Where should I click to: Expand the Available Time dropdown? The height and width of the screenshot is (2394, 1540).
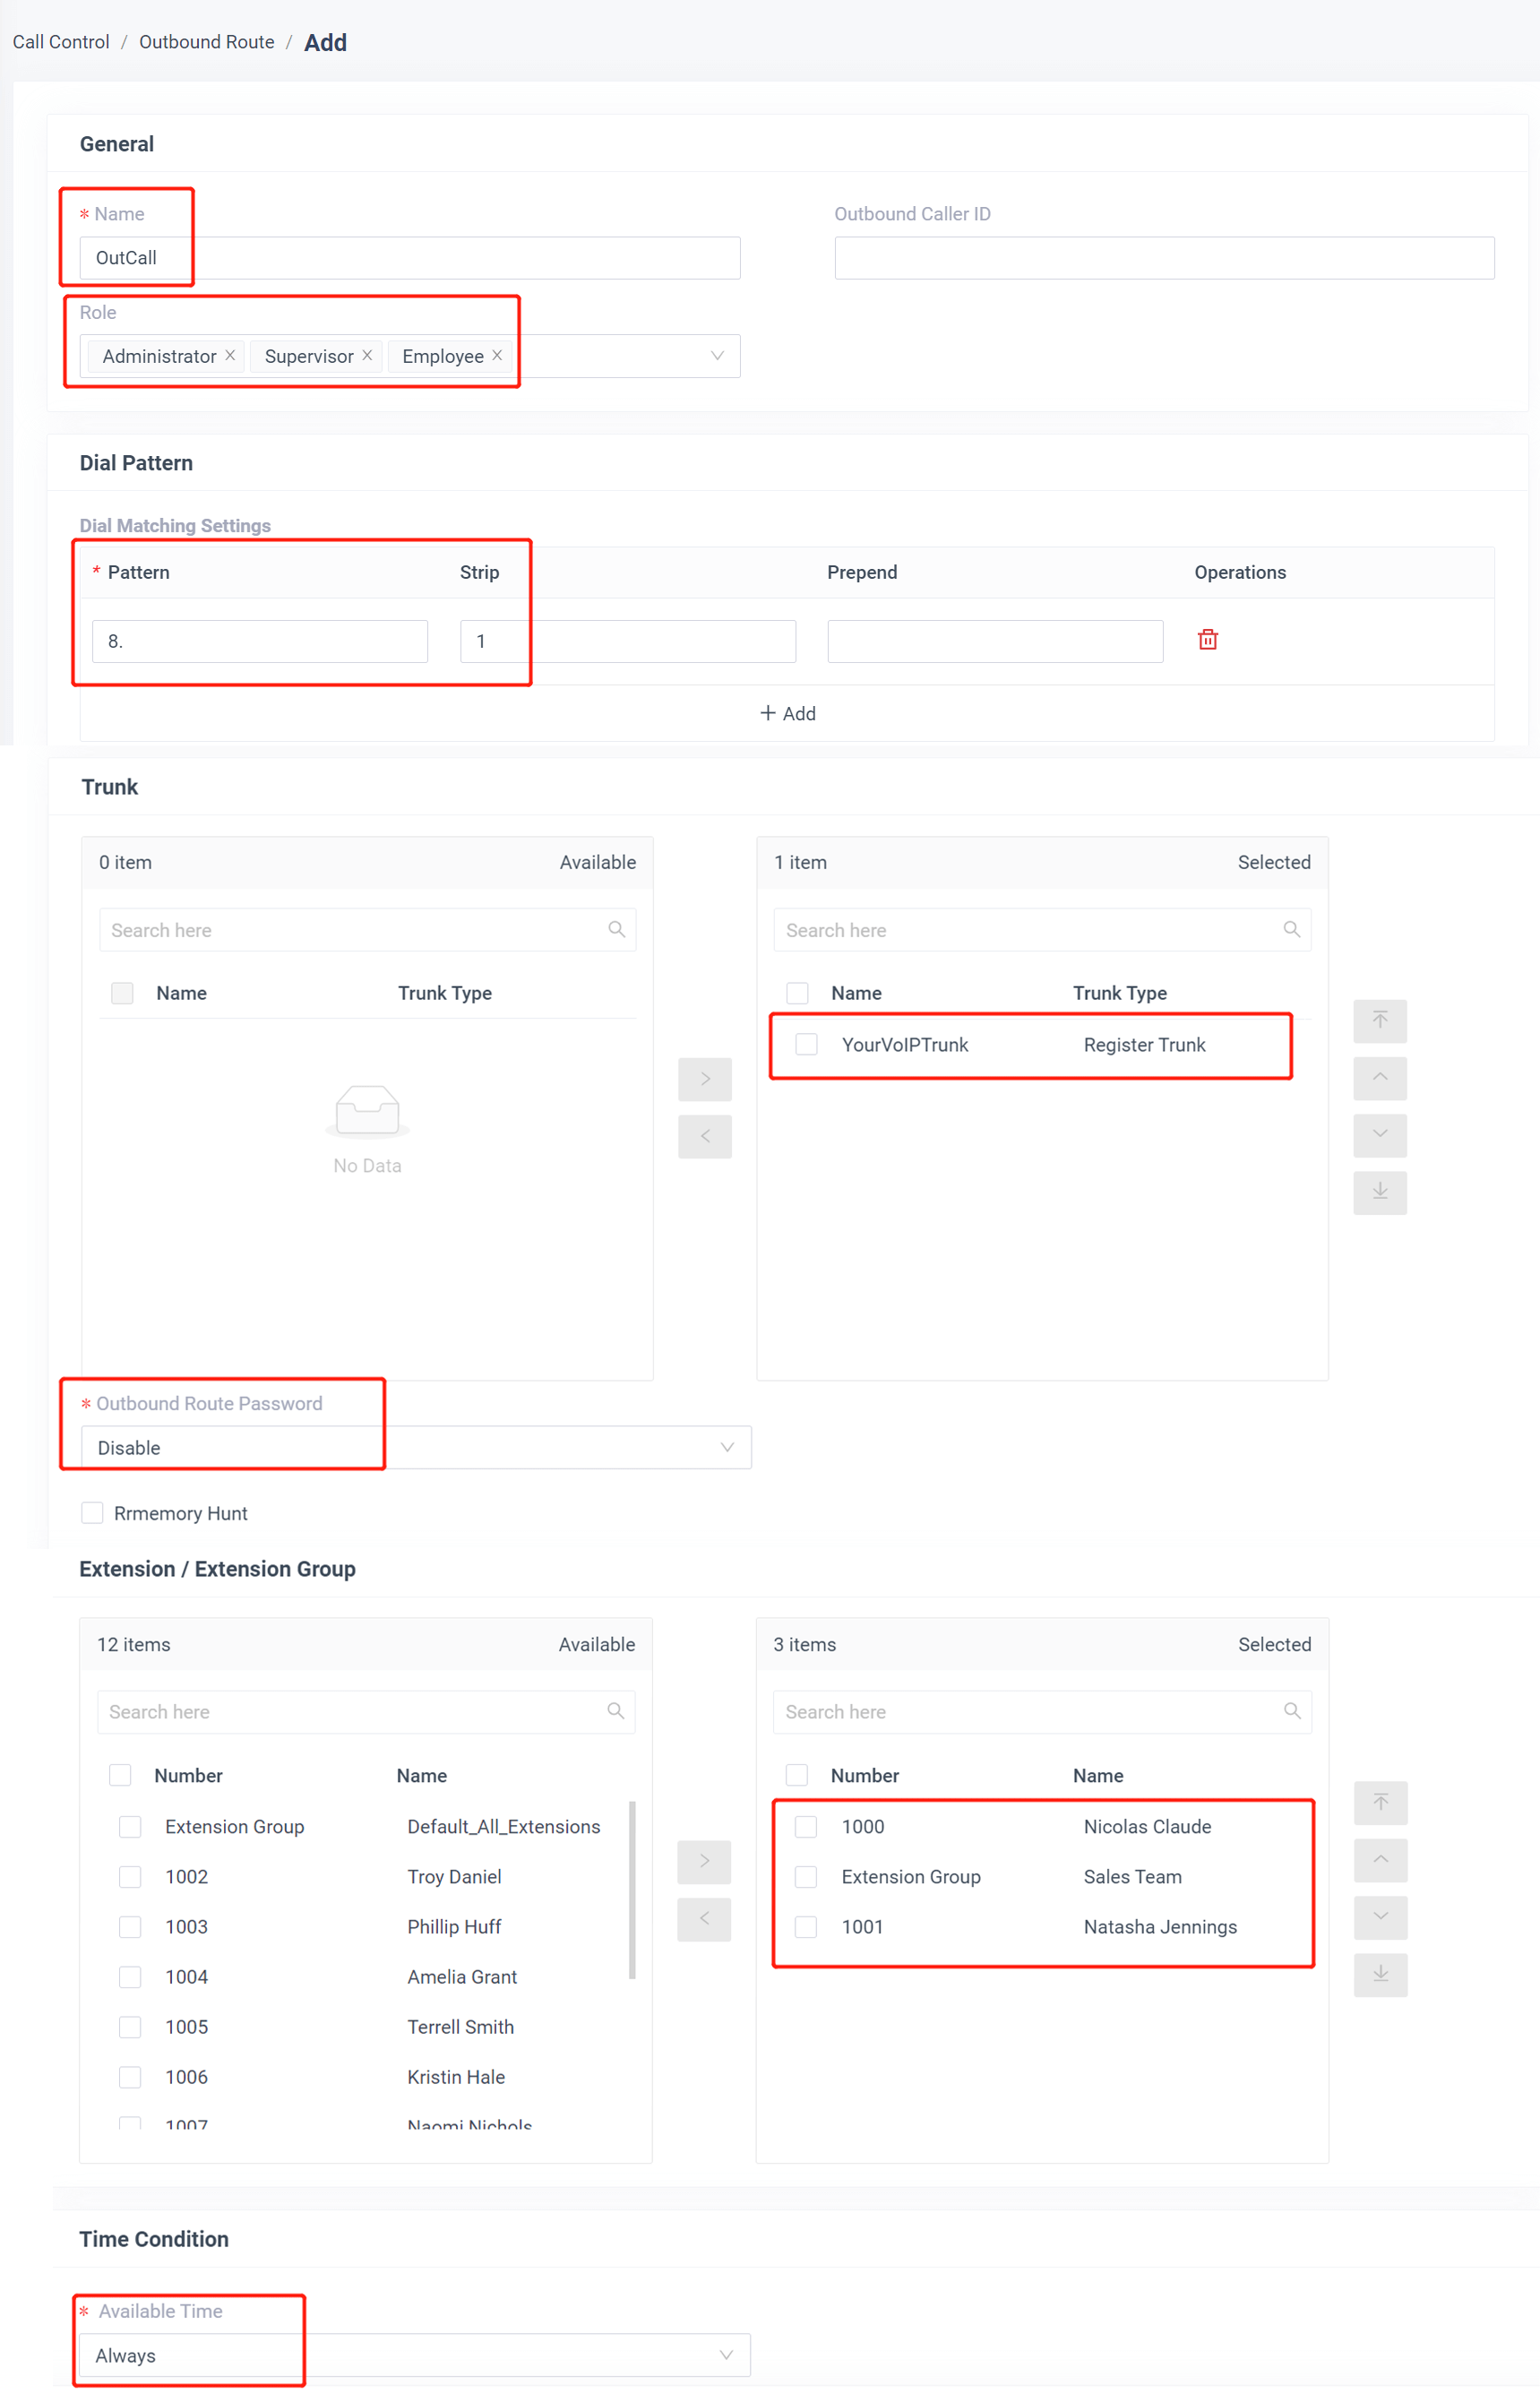415,2355
